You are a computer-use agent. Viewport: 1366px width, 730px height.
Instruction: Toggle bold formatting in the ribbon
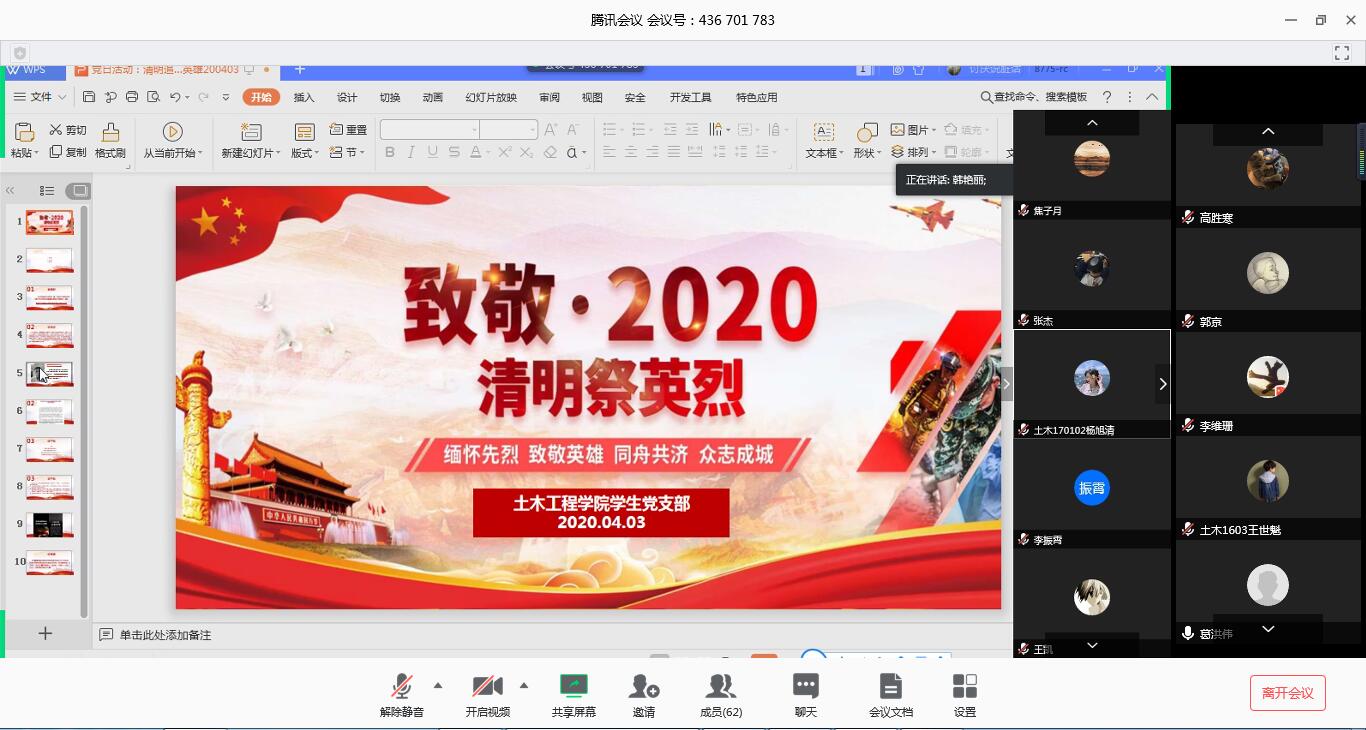coord(390,152)
